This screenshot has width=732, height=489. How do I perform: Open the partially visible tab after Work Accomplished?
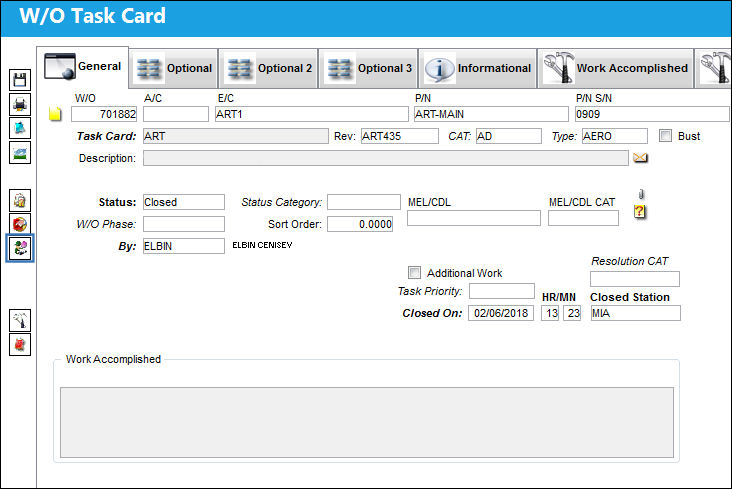click(713, 68)
